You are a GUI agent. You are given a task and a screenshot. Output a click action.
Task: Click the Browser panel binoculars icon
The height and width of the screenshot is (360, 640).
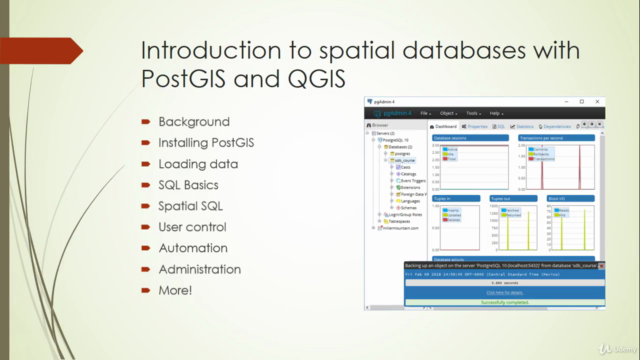tap(369, 125)
